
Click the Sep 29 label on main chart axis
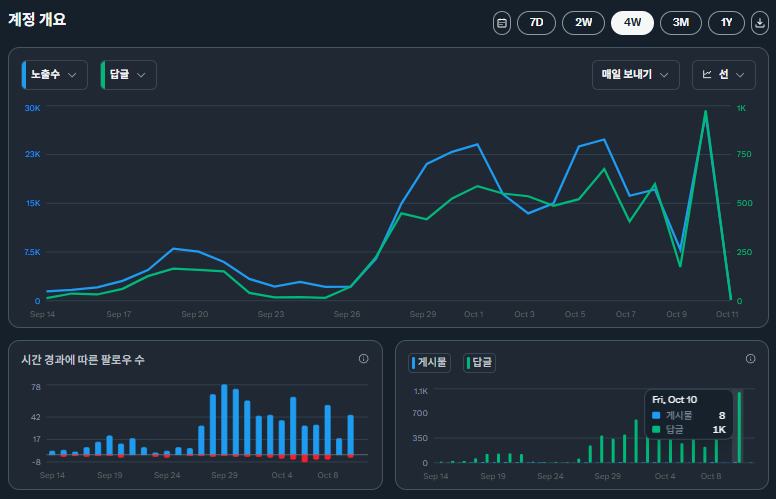tap(423, 314)
